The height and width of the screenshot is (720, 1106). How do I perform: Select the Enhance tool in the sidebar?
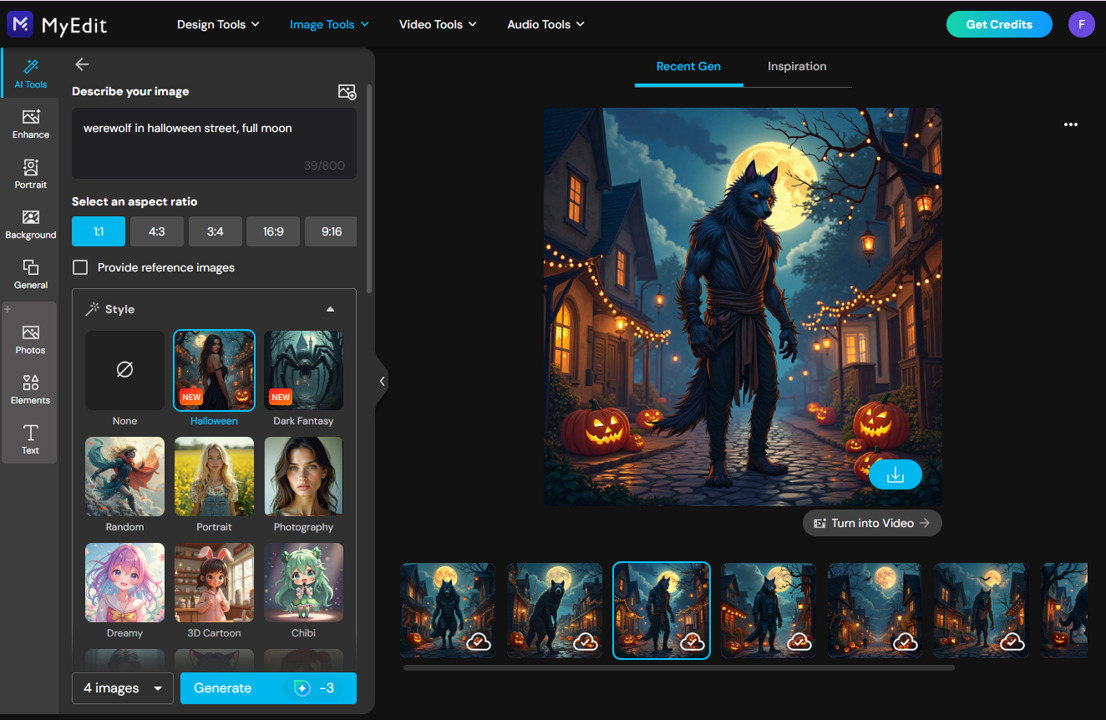[x=30, y=124]
